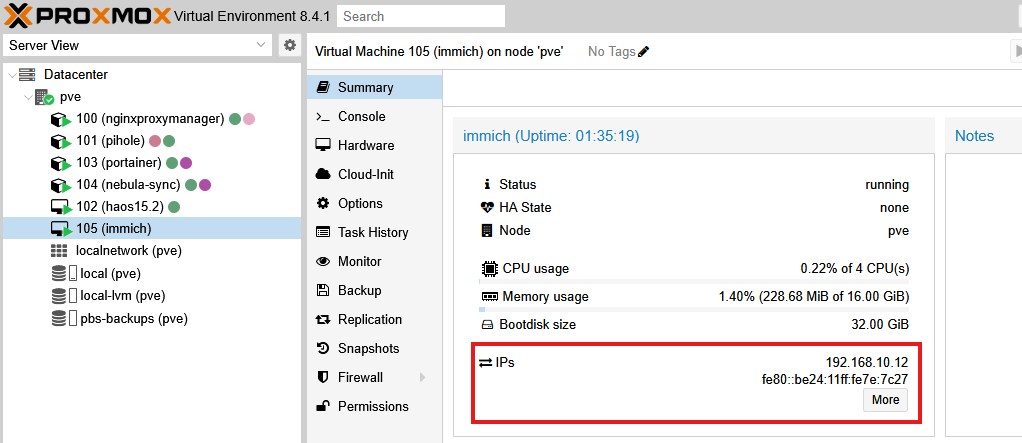Click the No Tags label

click(x=611, y=51)
